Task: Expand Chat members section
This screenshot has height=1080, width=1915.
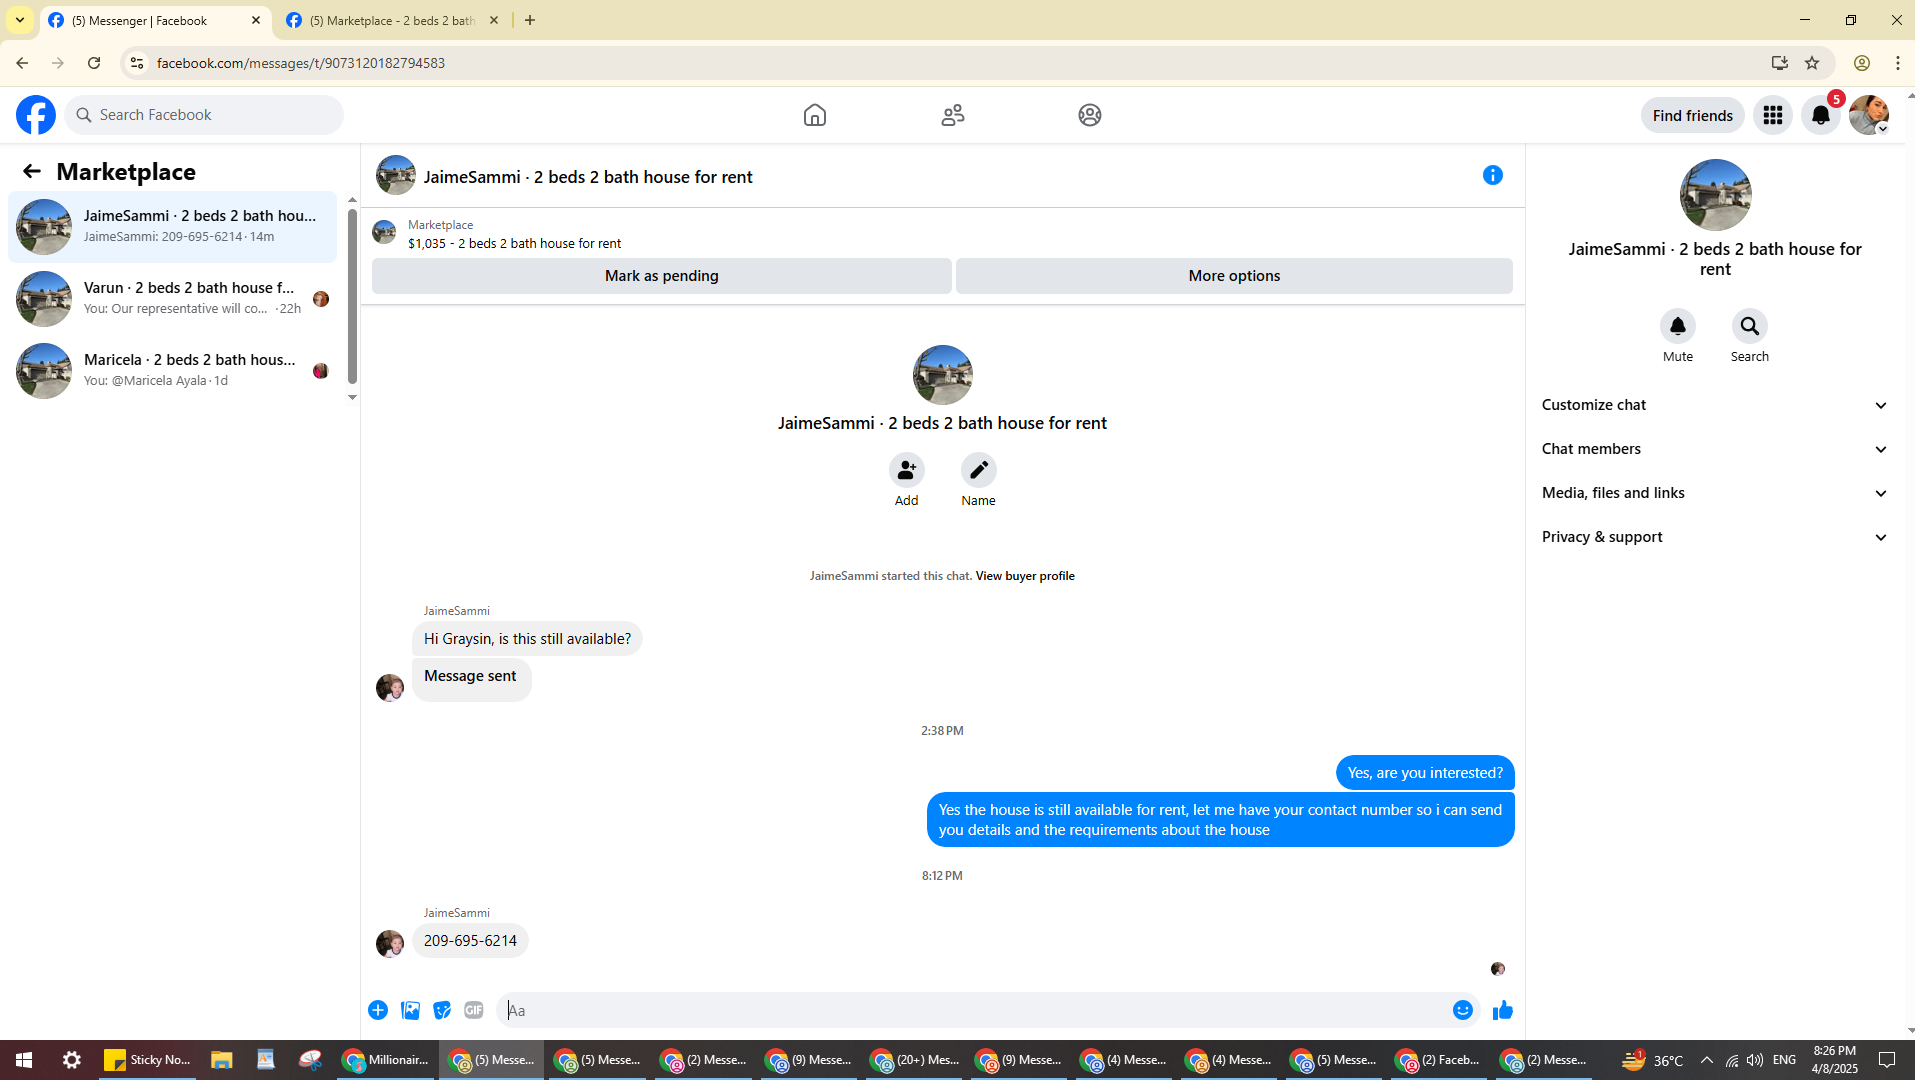Action: [x=1714, y=449]
